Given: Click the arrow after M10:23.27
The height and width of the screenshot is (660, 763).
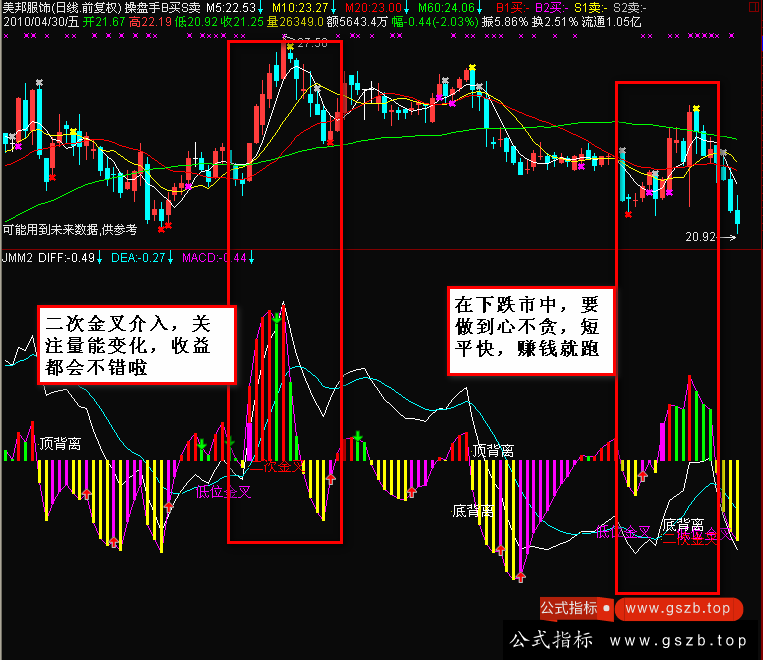Looking at the screenshot, I should (x=333, y=8).
